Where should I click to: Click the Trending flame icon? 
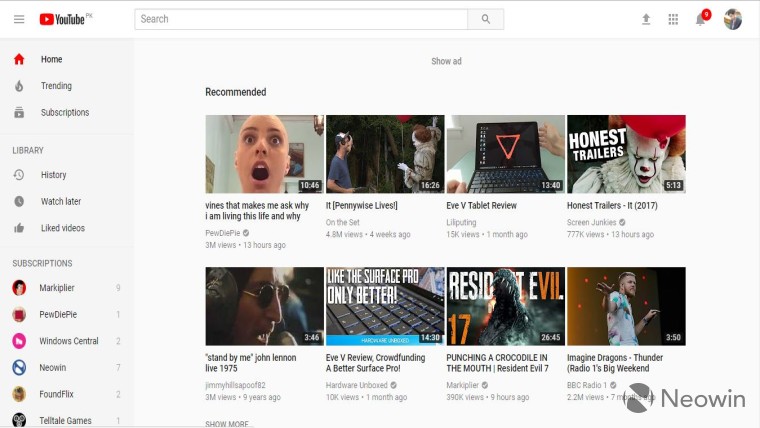[19, 86]
